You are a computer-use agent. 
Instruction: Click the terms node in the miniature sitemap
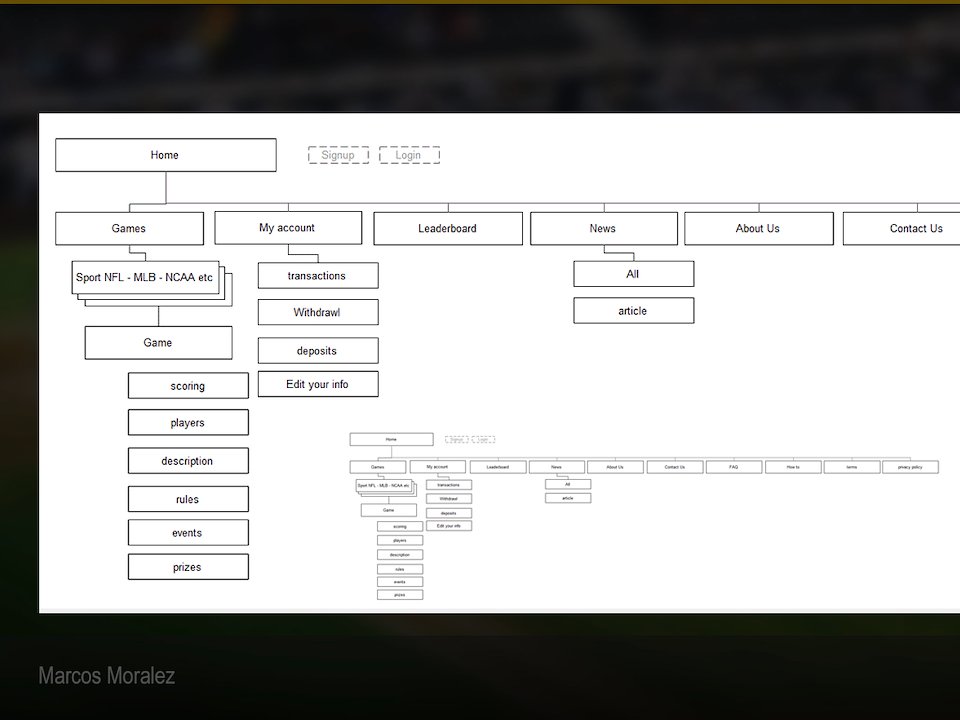tap(852, 467)
